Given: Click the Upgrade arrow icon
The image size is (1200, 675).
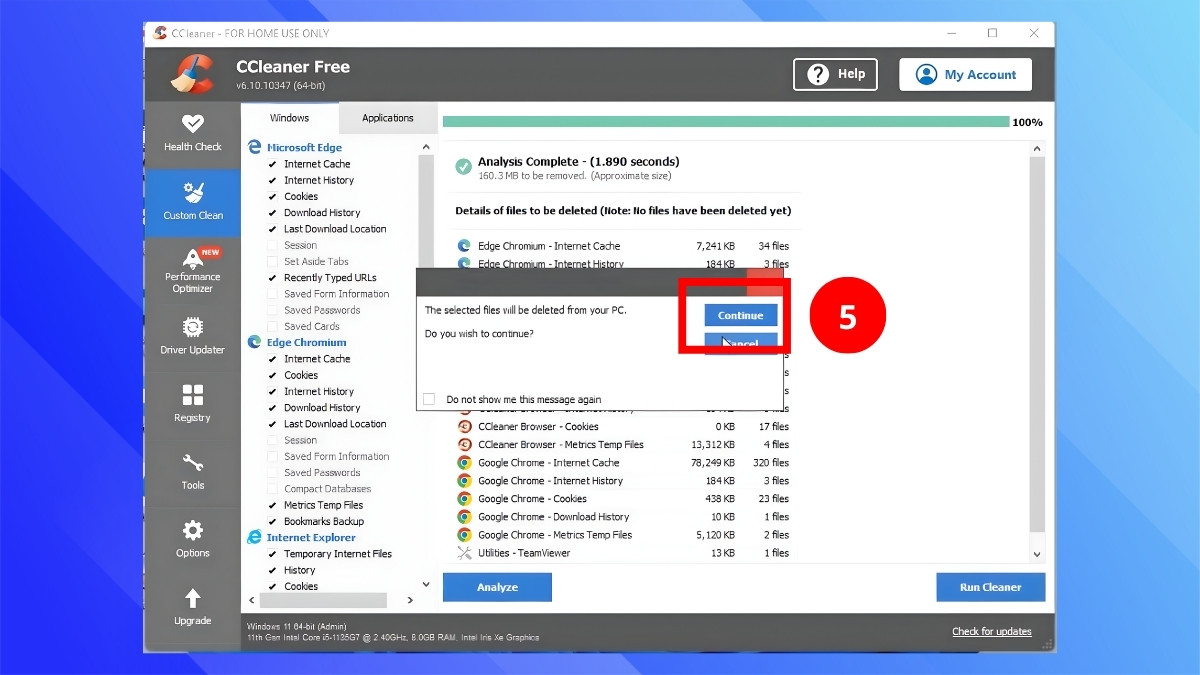Looking at the screenshot, I should (192, 608).
